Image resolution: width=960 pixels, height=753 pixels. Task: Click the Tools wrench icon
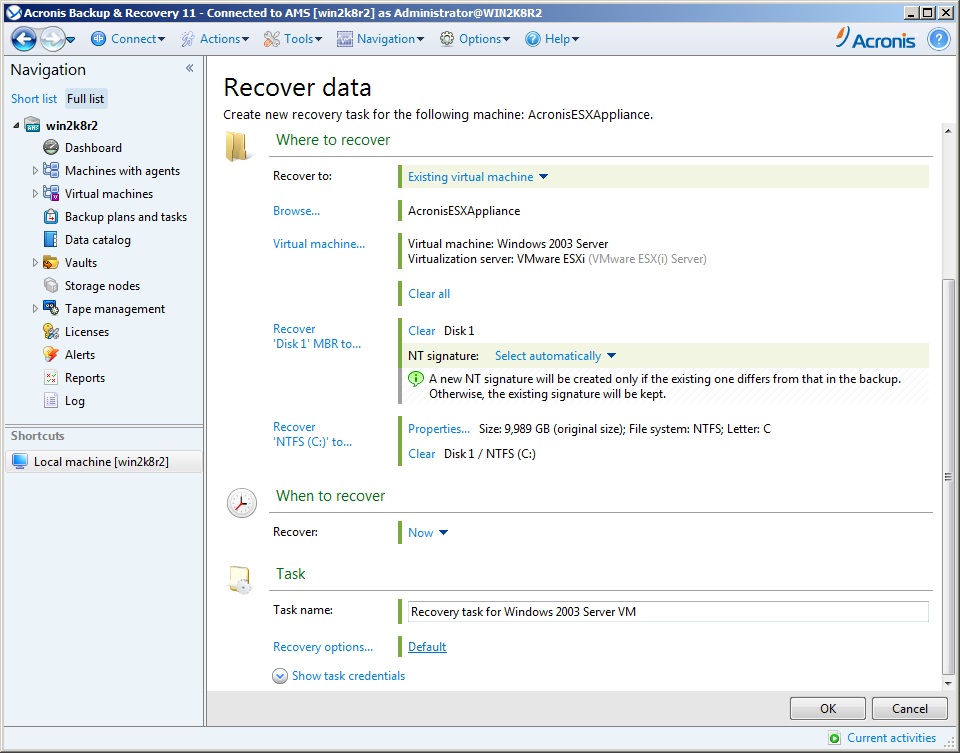pyautogui.click(x=271, y=39)
